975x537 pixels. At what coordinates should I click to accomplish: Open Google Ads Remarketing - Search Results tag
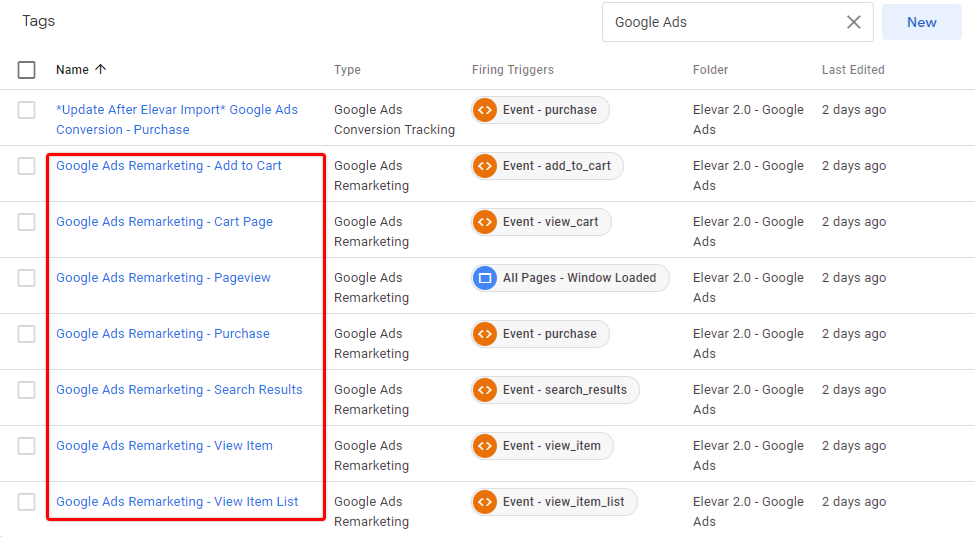[179, 390]
